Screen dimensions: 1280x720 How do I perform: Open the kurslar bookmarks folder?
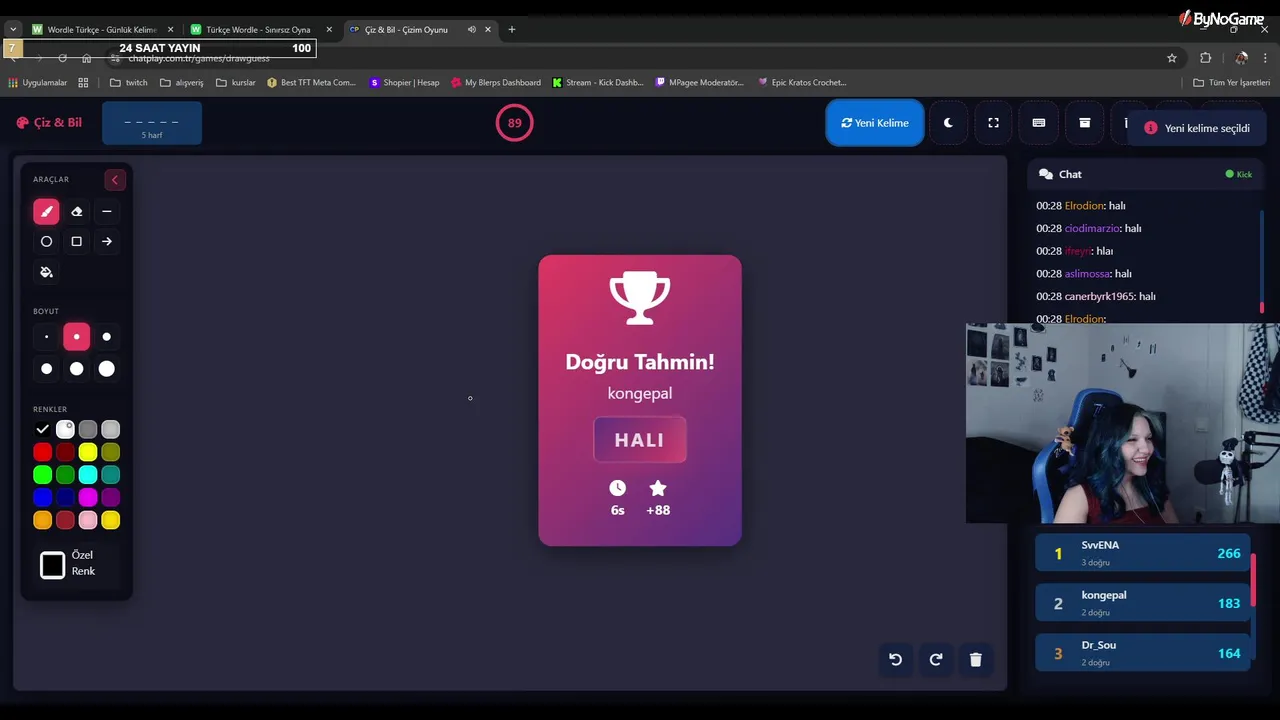click(236, 83)
